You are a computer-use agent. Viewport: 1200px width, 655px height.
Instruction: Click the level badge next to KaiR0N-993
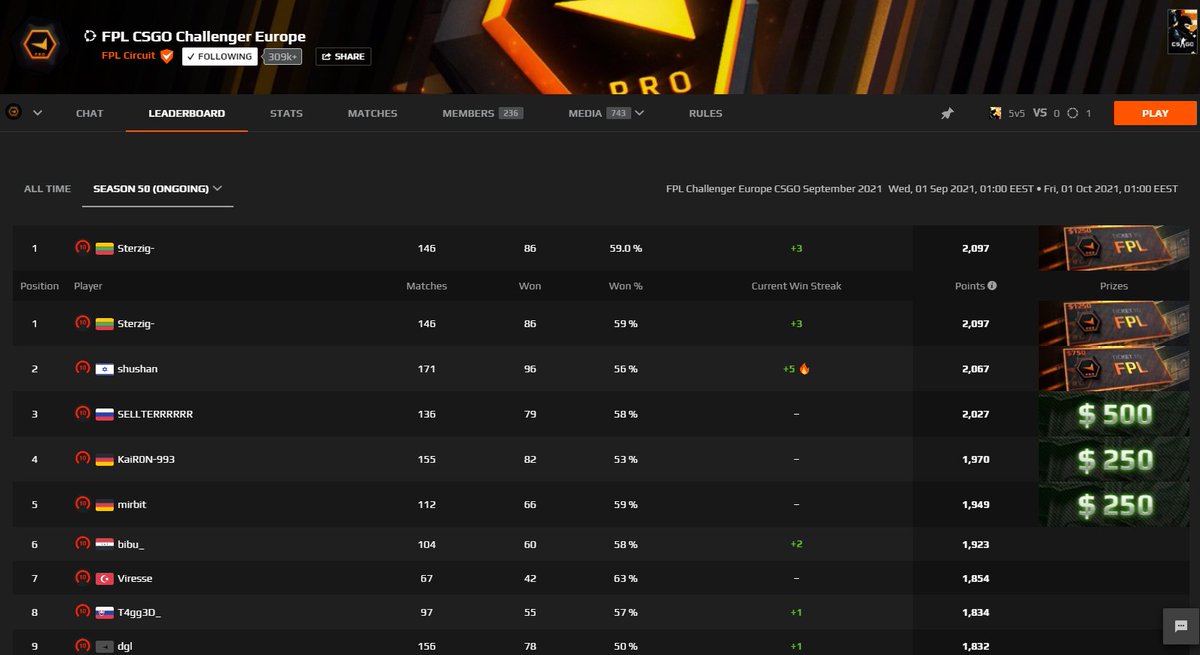(x=82, y=458)
